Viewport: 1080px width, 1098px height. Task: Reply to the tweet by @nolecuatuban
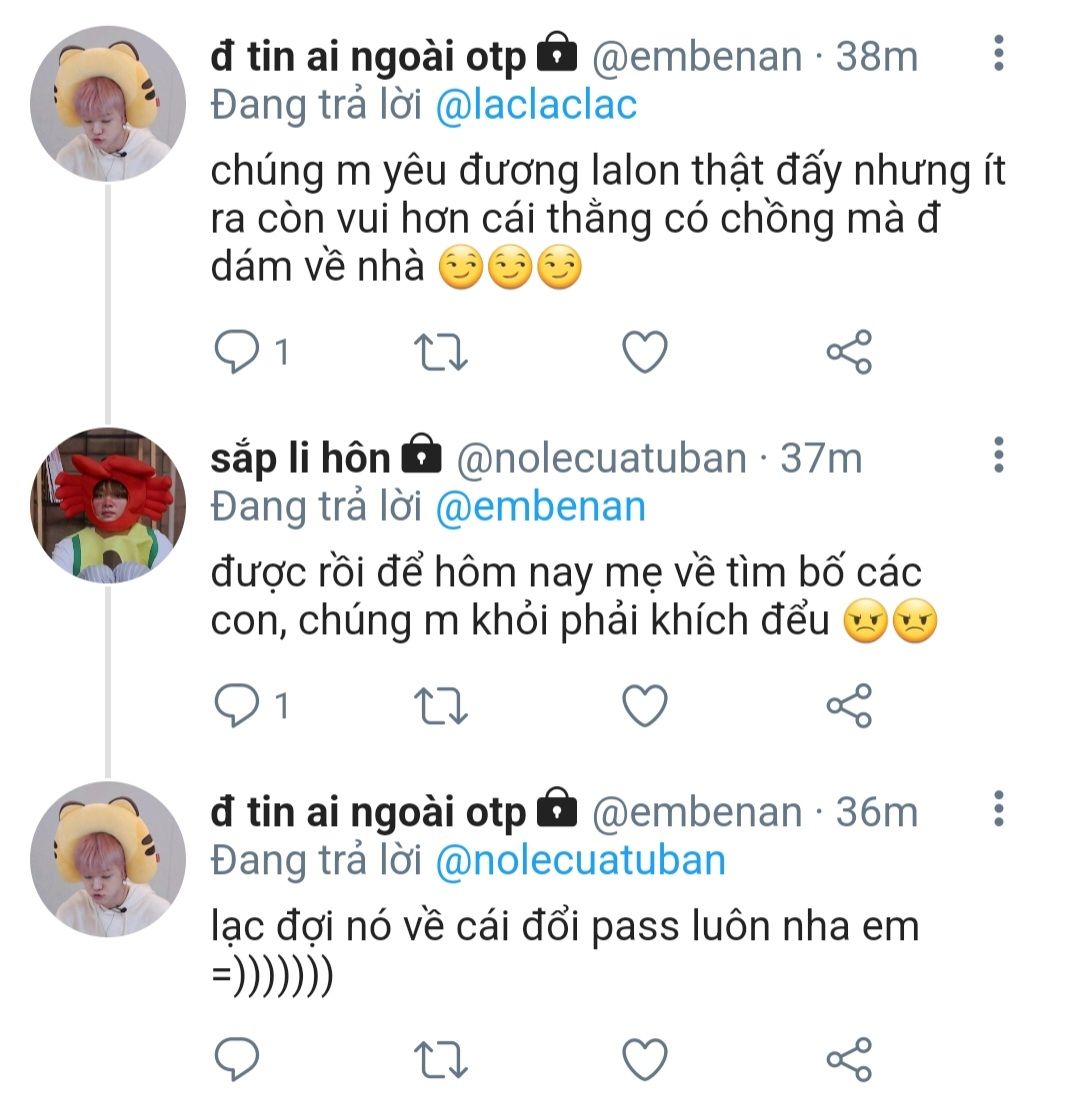(x=237, y=707)
